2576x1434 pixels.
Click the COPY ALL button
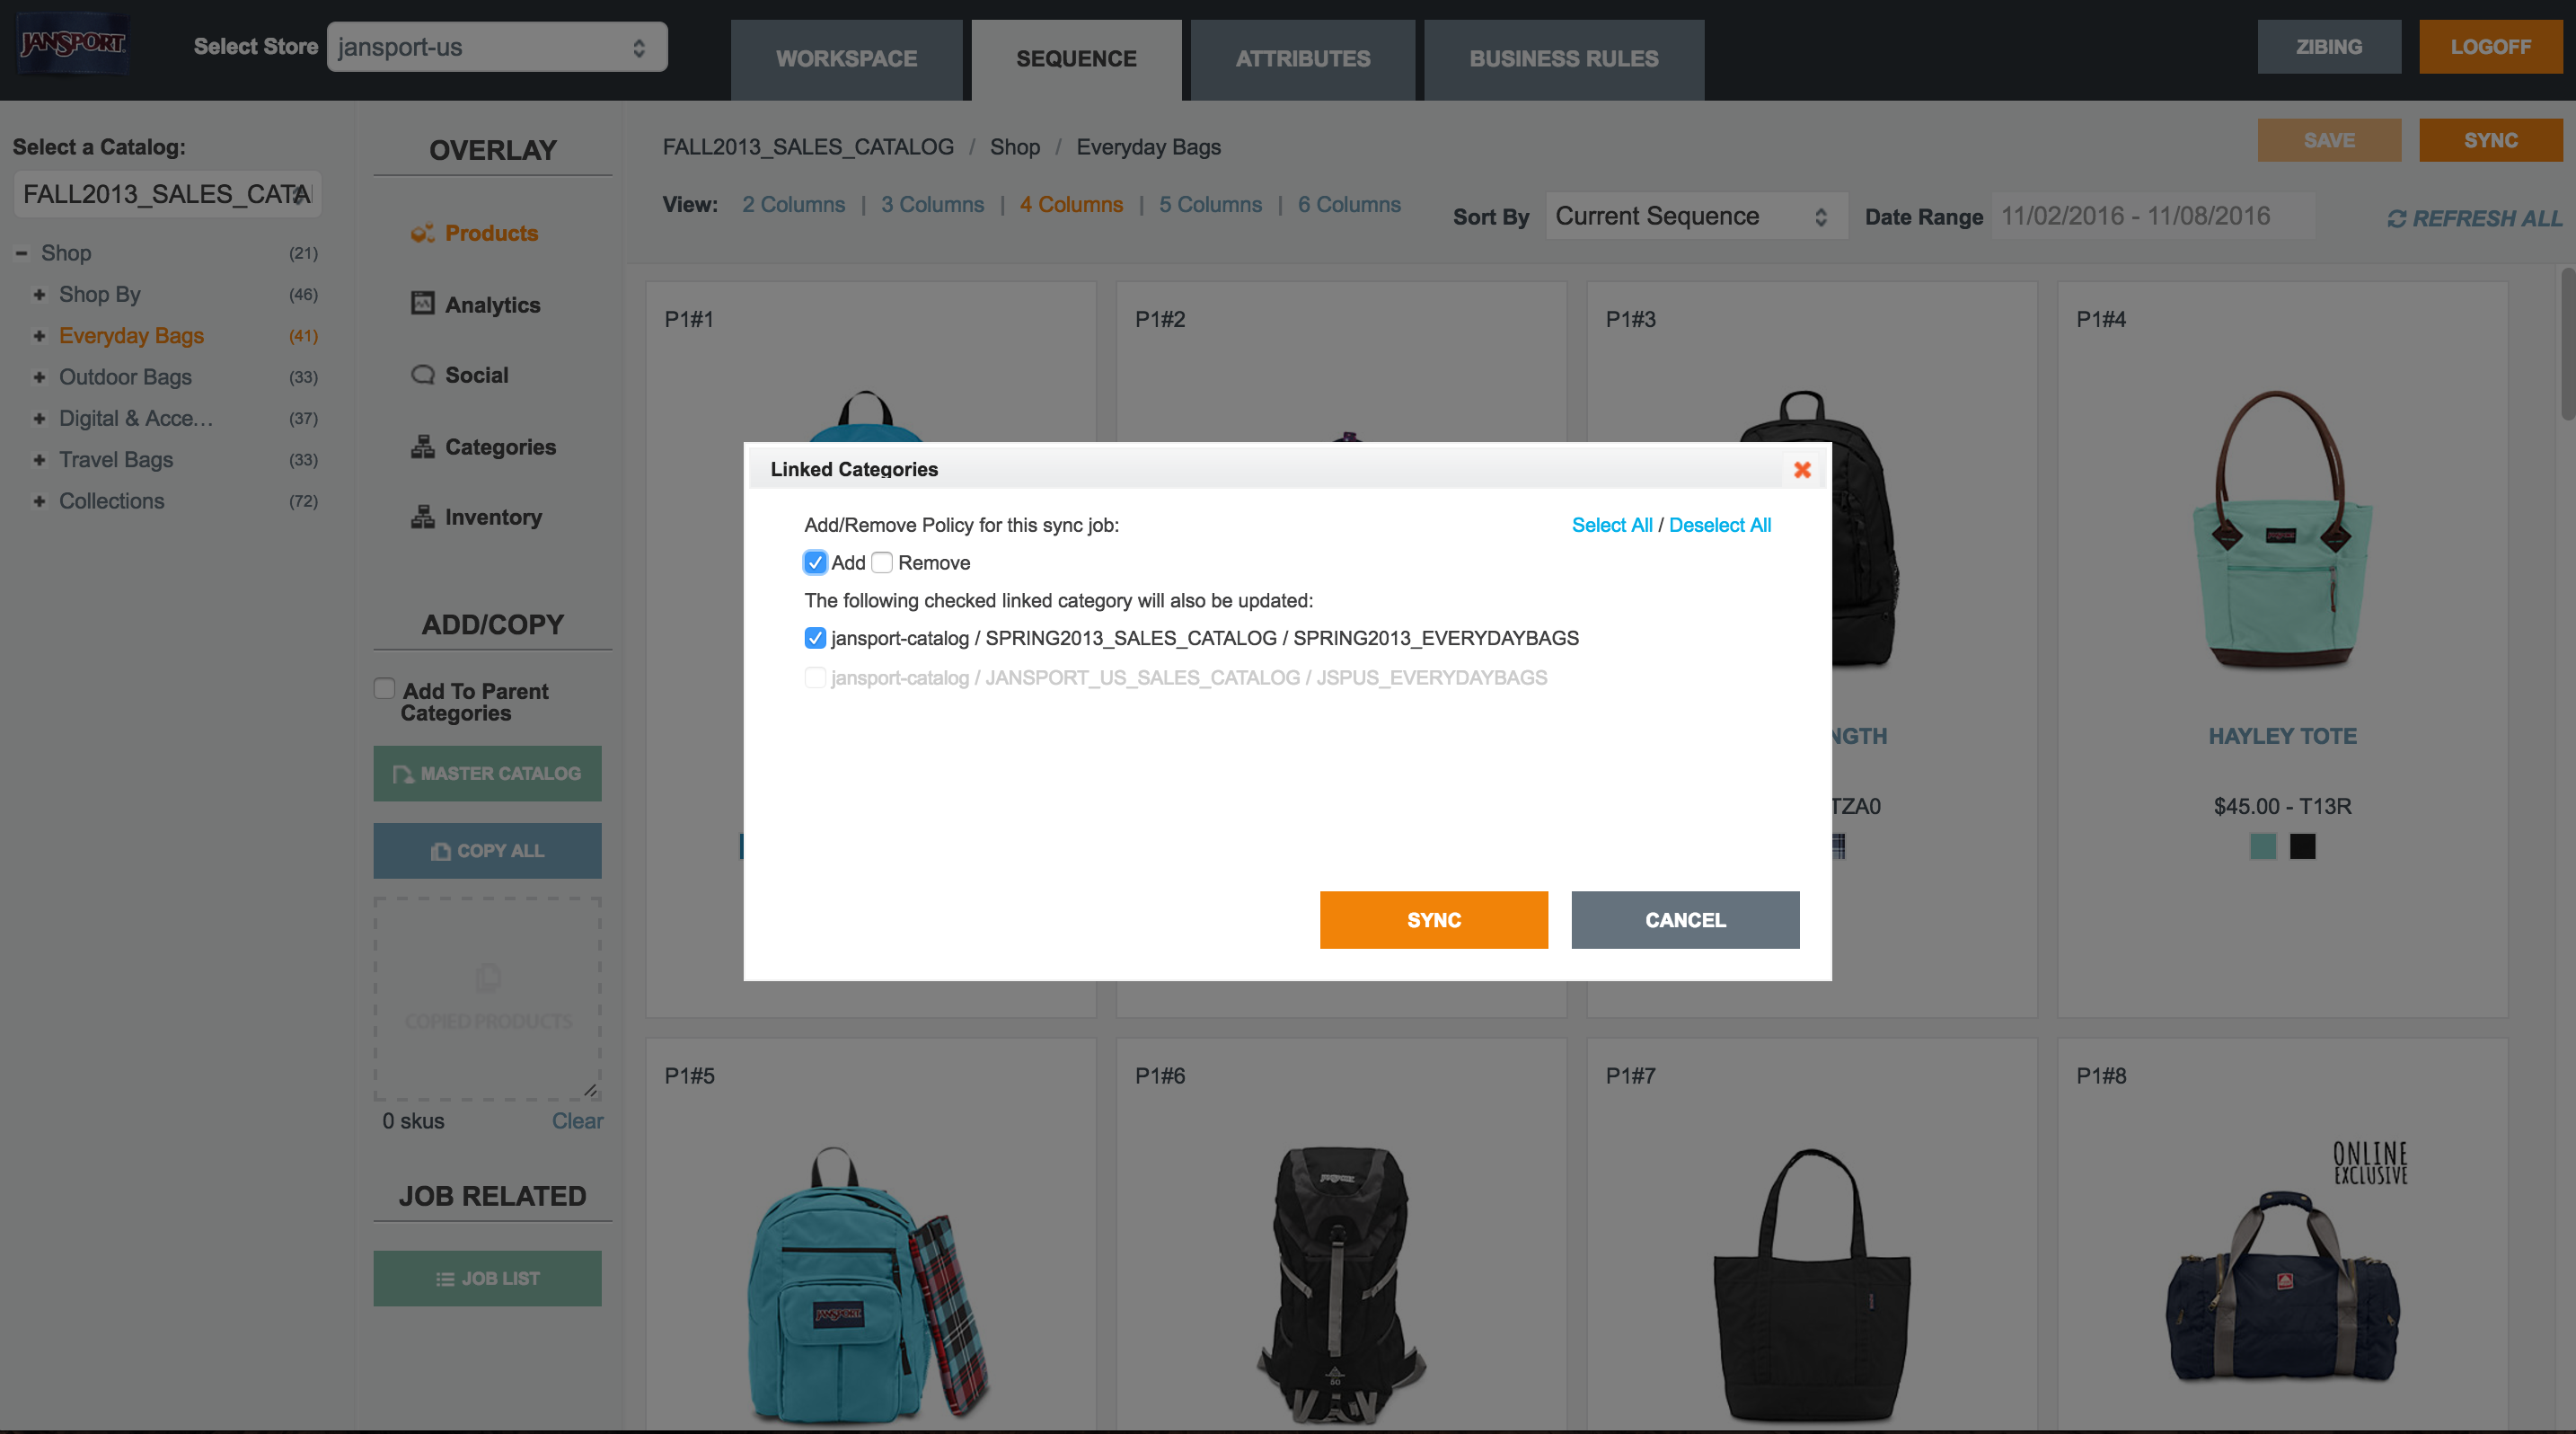pos(488,851)
